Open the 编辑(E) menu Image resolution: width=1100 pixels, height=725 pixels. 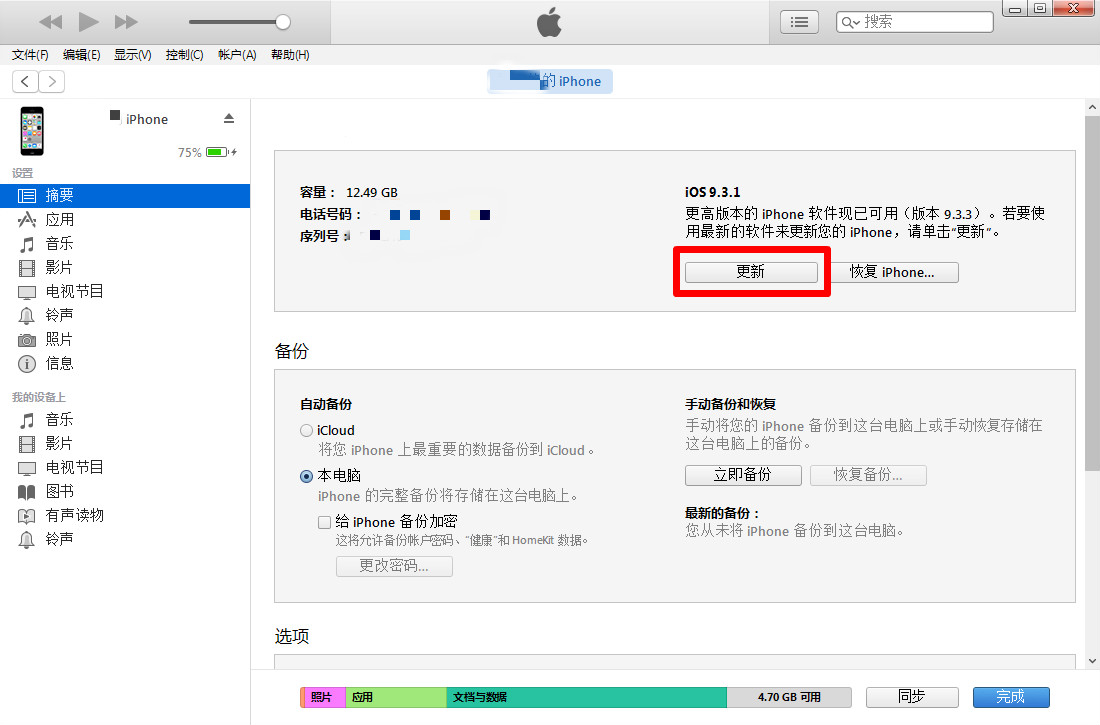(x=81, y=55)
